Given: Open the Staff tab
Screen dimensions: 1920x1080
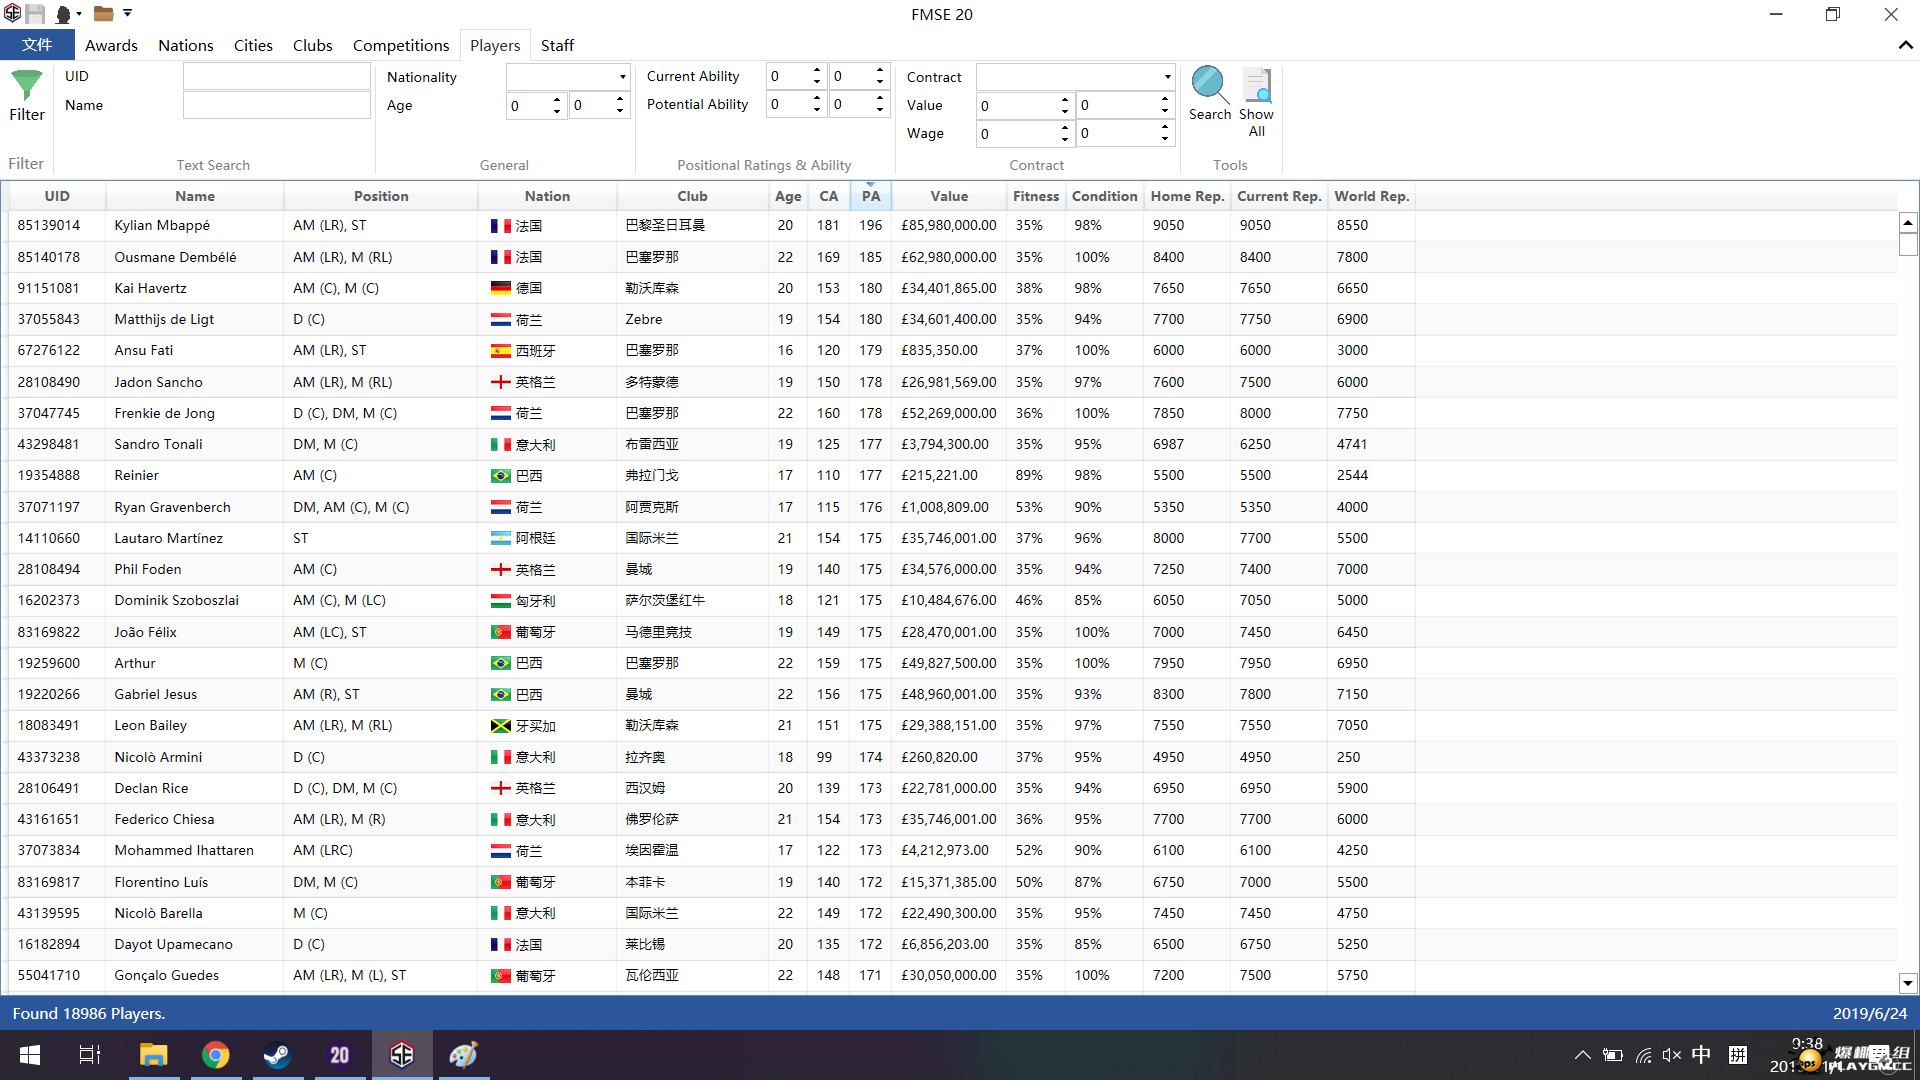Looking at the screenshot, I should coord(557,45).
